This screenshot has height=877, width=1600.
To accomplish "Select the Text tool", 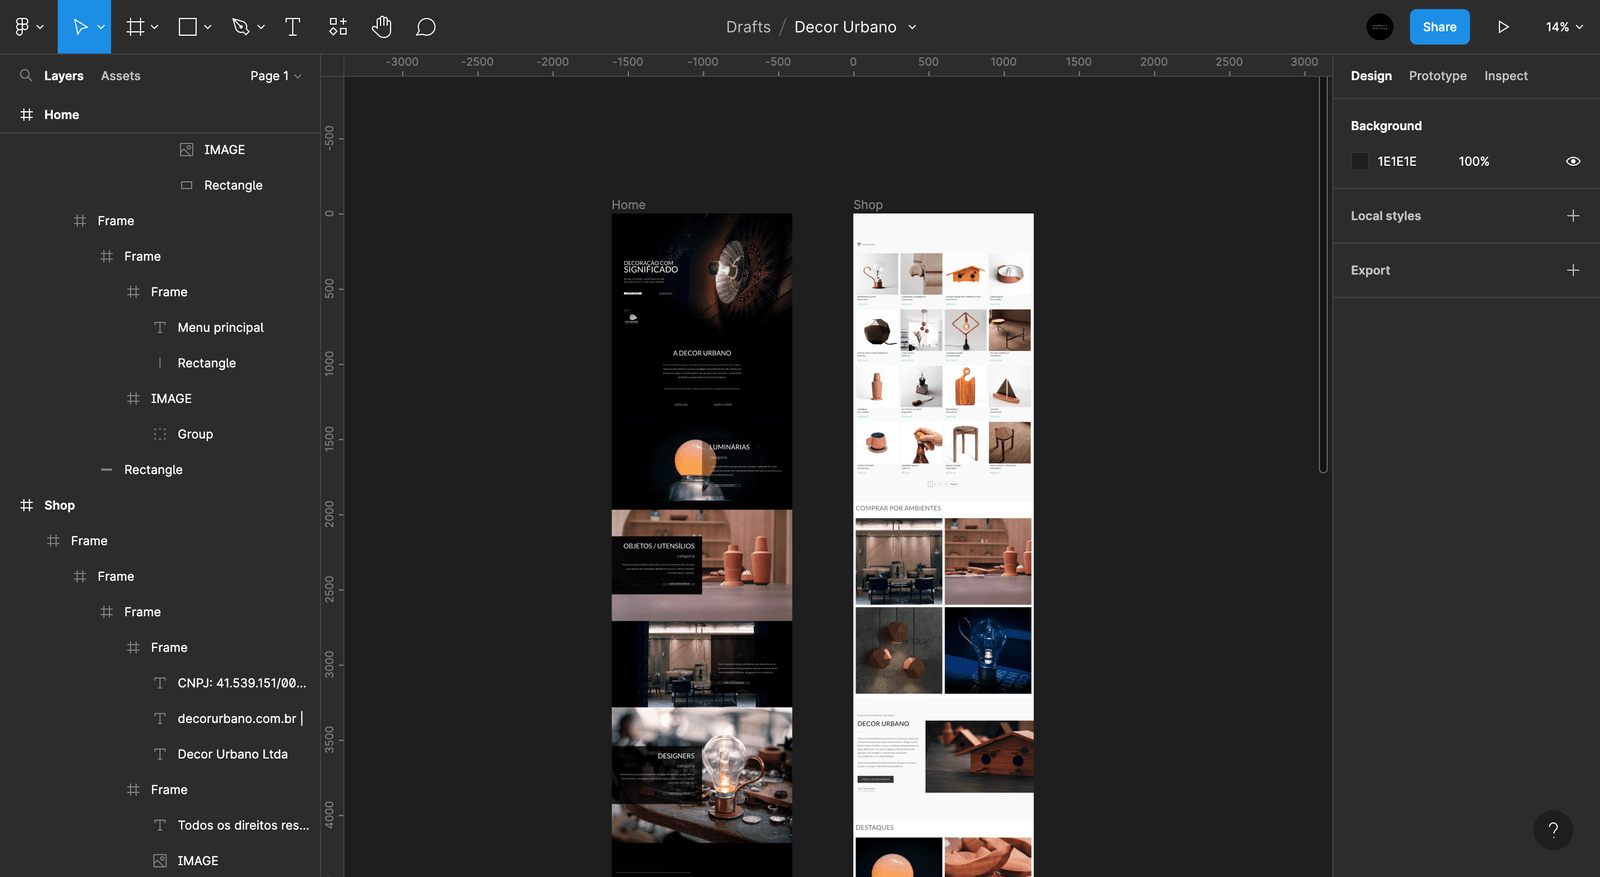I will pos(292,27).
